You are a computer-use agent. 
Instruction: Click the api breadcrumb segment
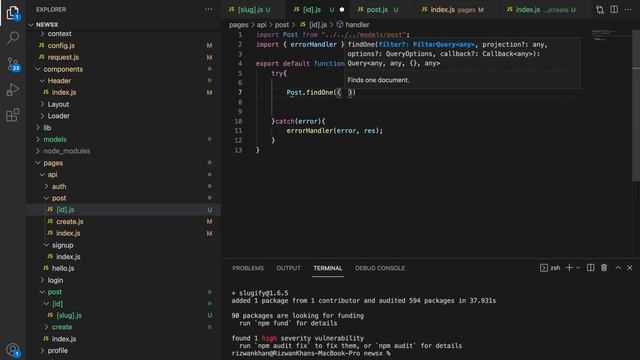pyautogui.click(x=261, y=24)
